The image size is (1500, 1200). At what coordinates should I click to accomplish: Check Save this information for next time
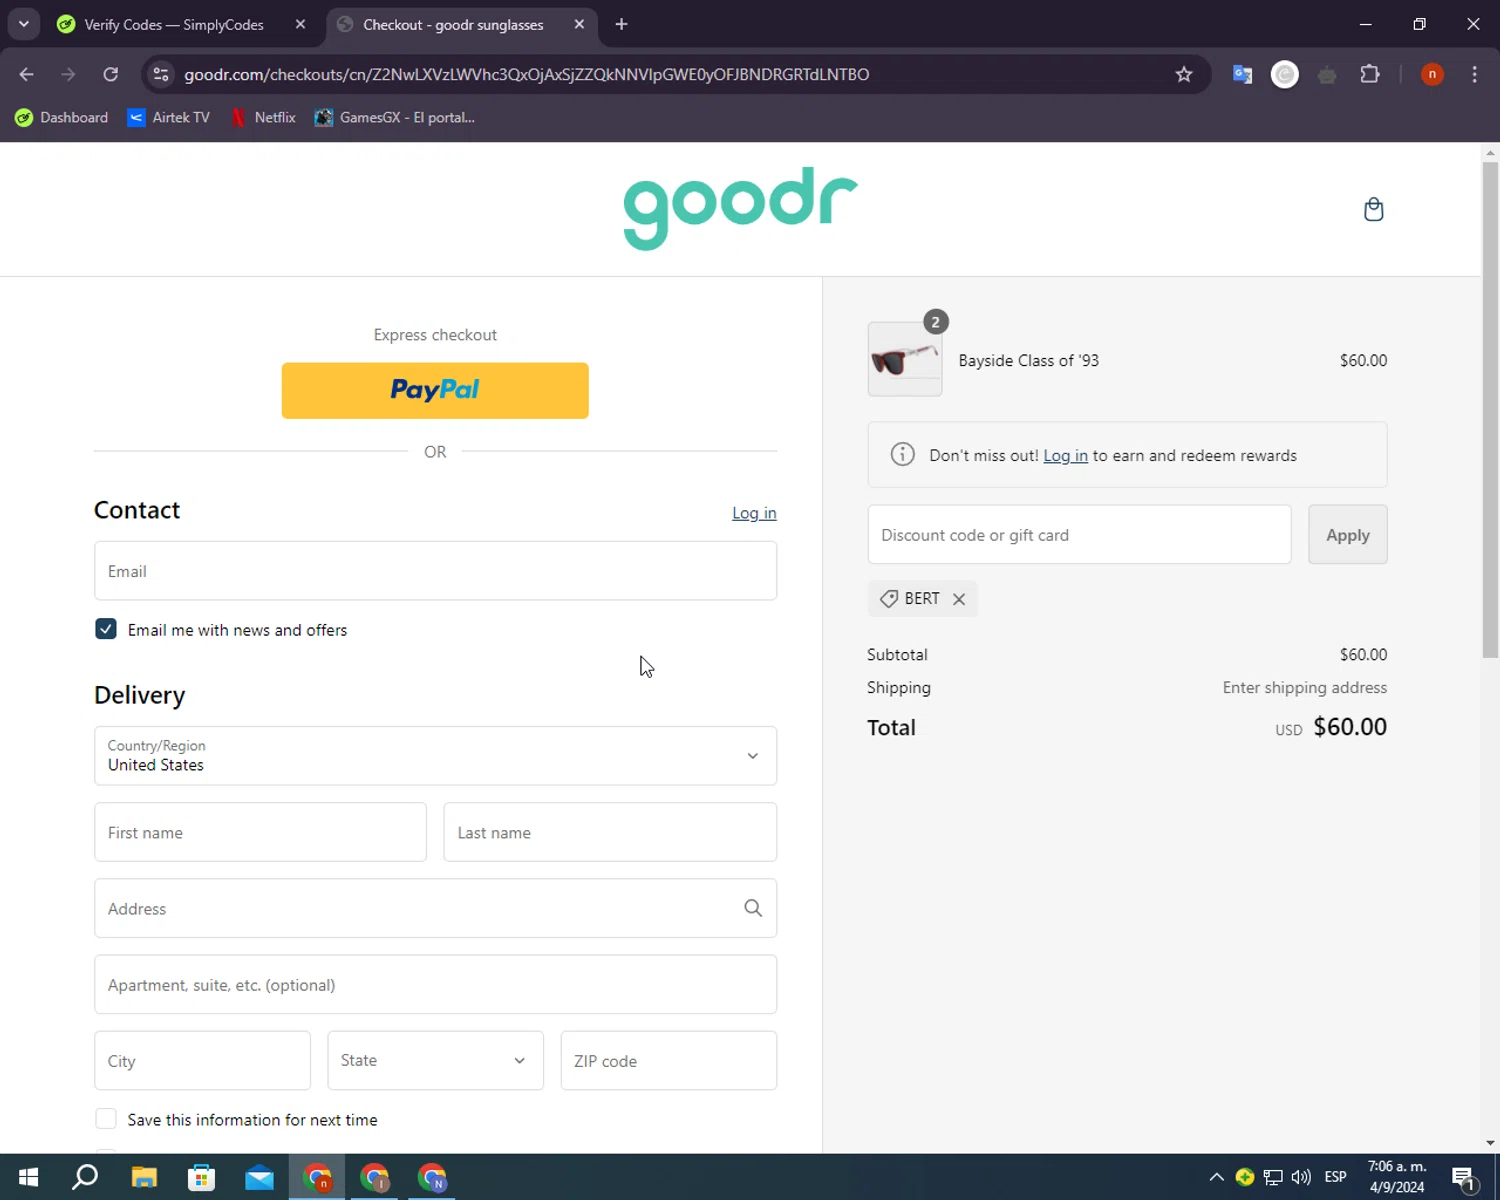[x=106, y=1119]
